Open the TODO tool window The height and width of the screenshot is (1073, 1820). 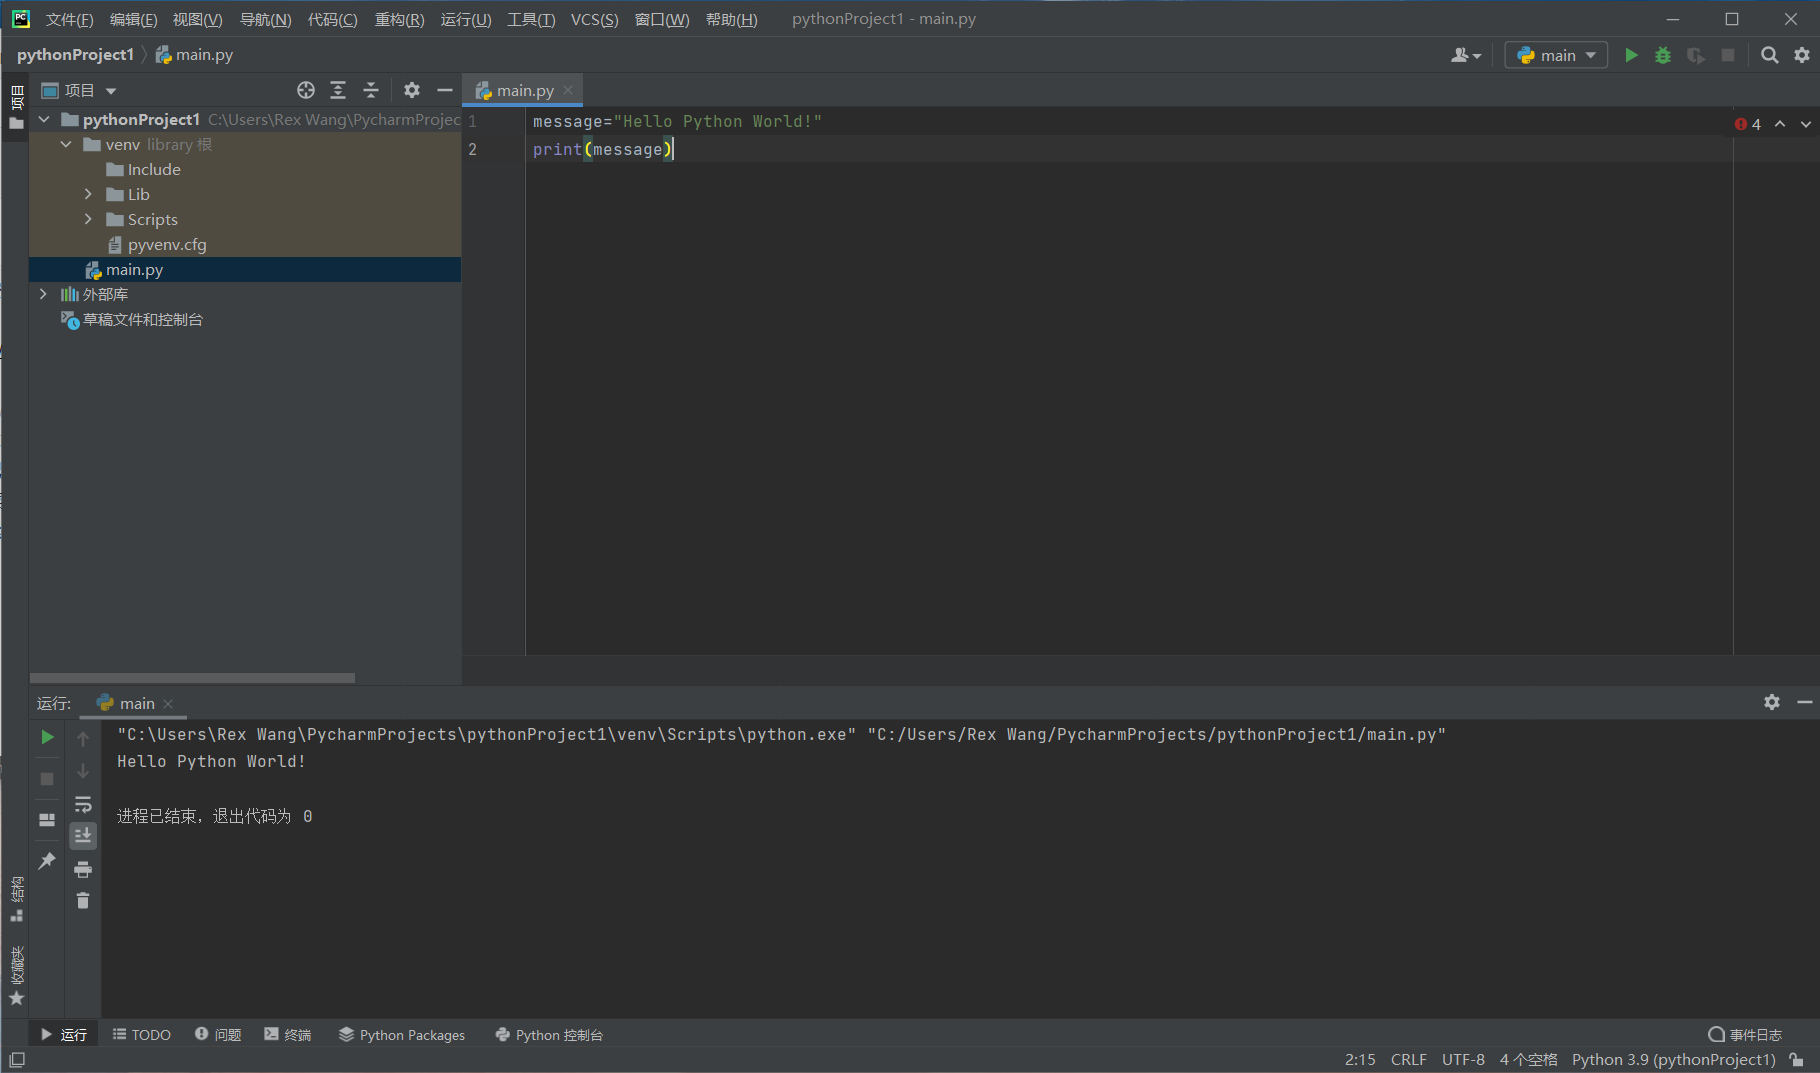(x=142, y=1035)
